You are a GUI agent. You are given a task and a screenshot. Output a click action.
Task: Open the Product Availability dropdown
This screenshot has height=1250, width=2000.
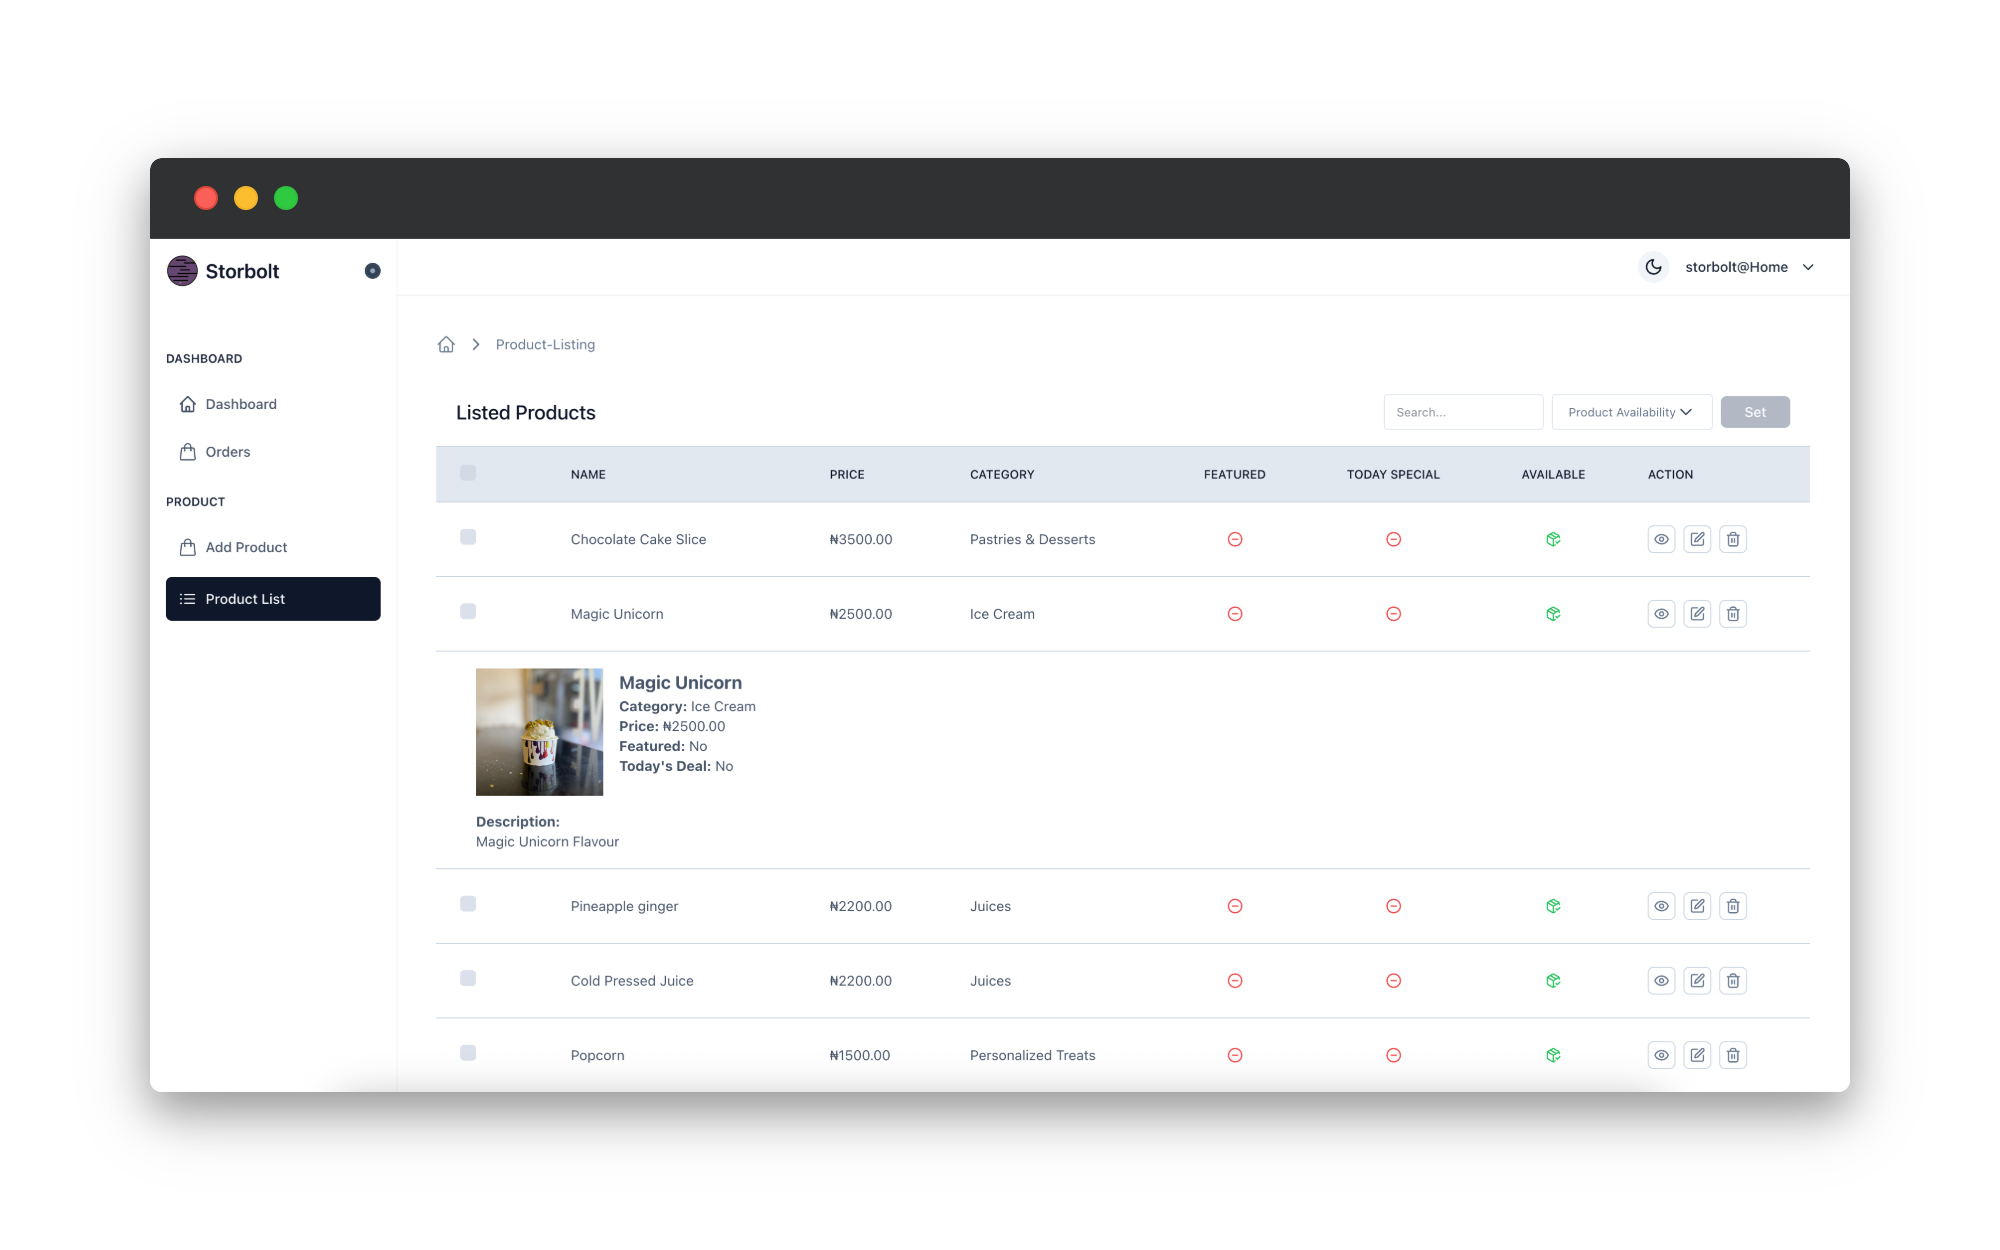(x=1630, y=411)
